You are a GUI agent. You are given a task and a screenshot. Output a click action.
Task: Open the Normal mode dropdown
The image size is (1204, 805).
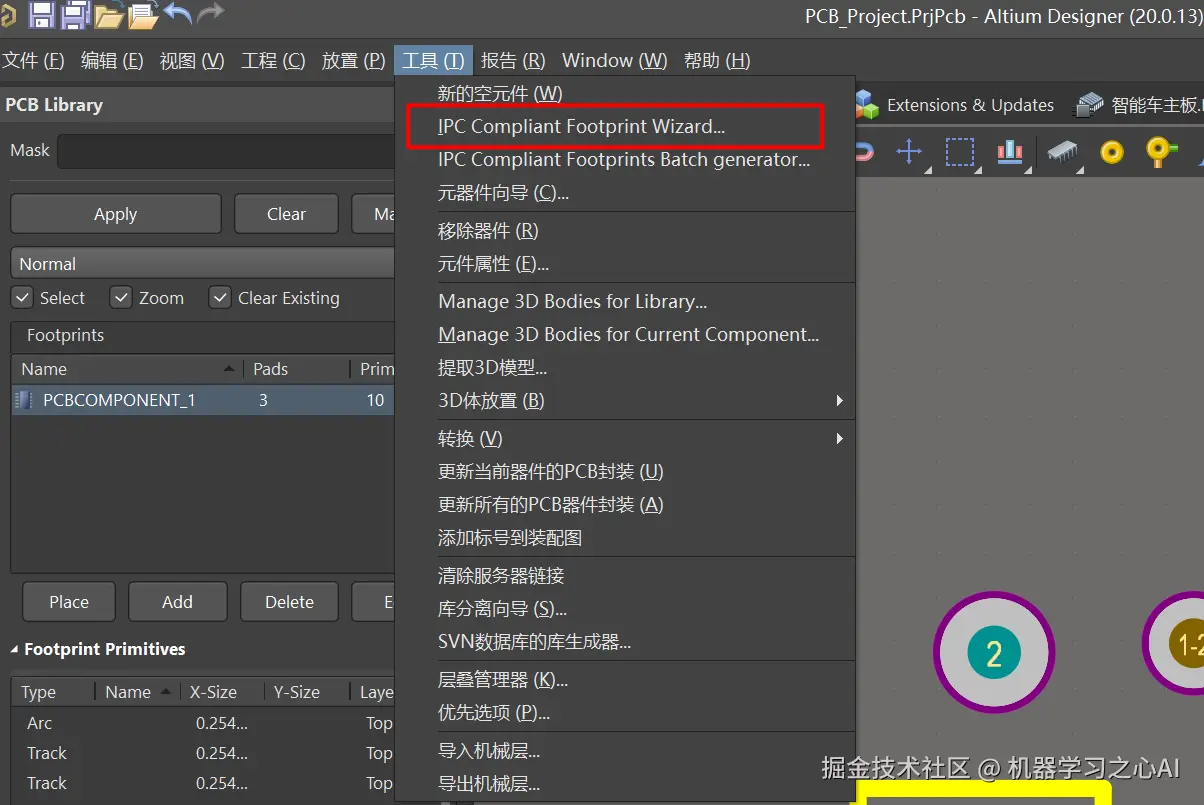click(203, 264)
